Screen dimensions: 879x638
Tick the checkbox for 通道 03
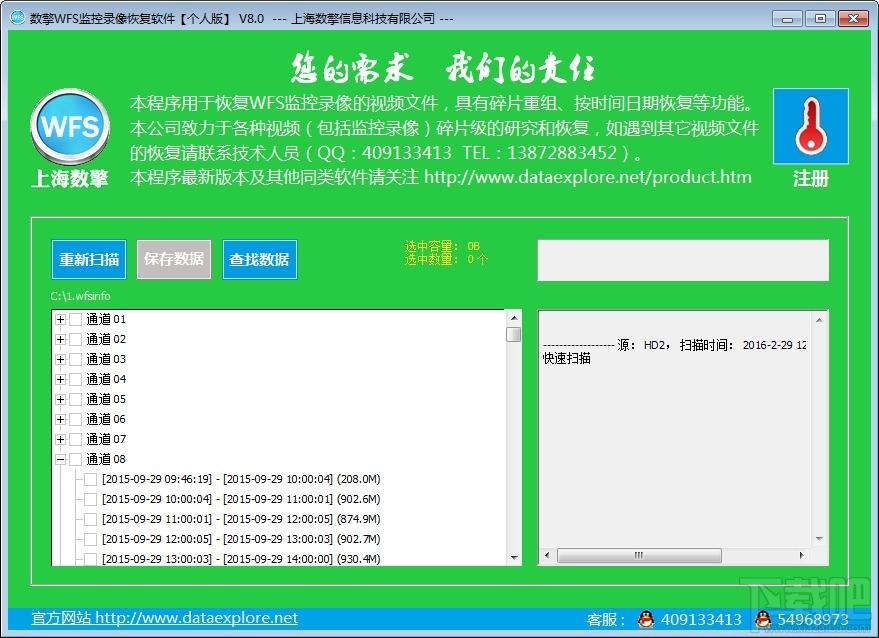[76, 359]
